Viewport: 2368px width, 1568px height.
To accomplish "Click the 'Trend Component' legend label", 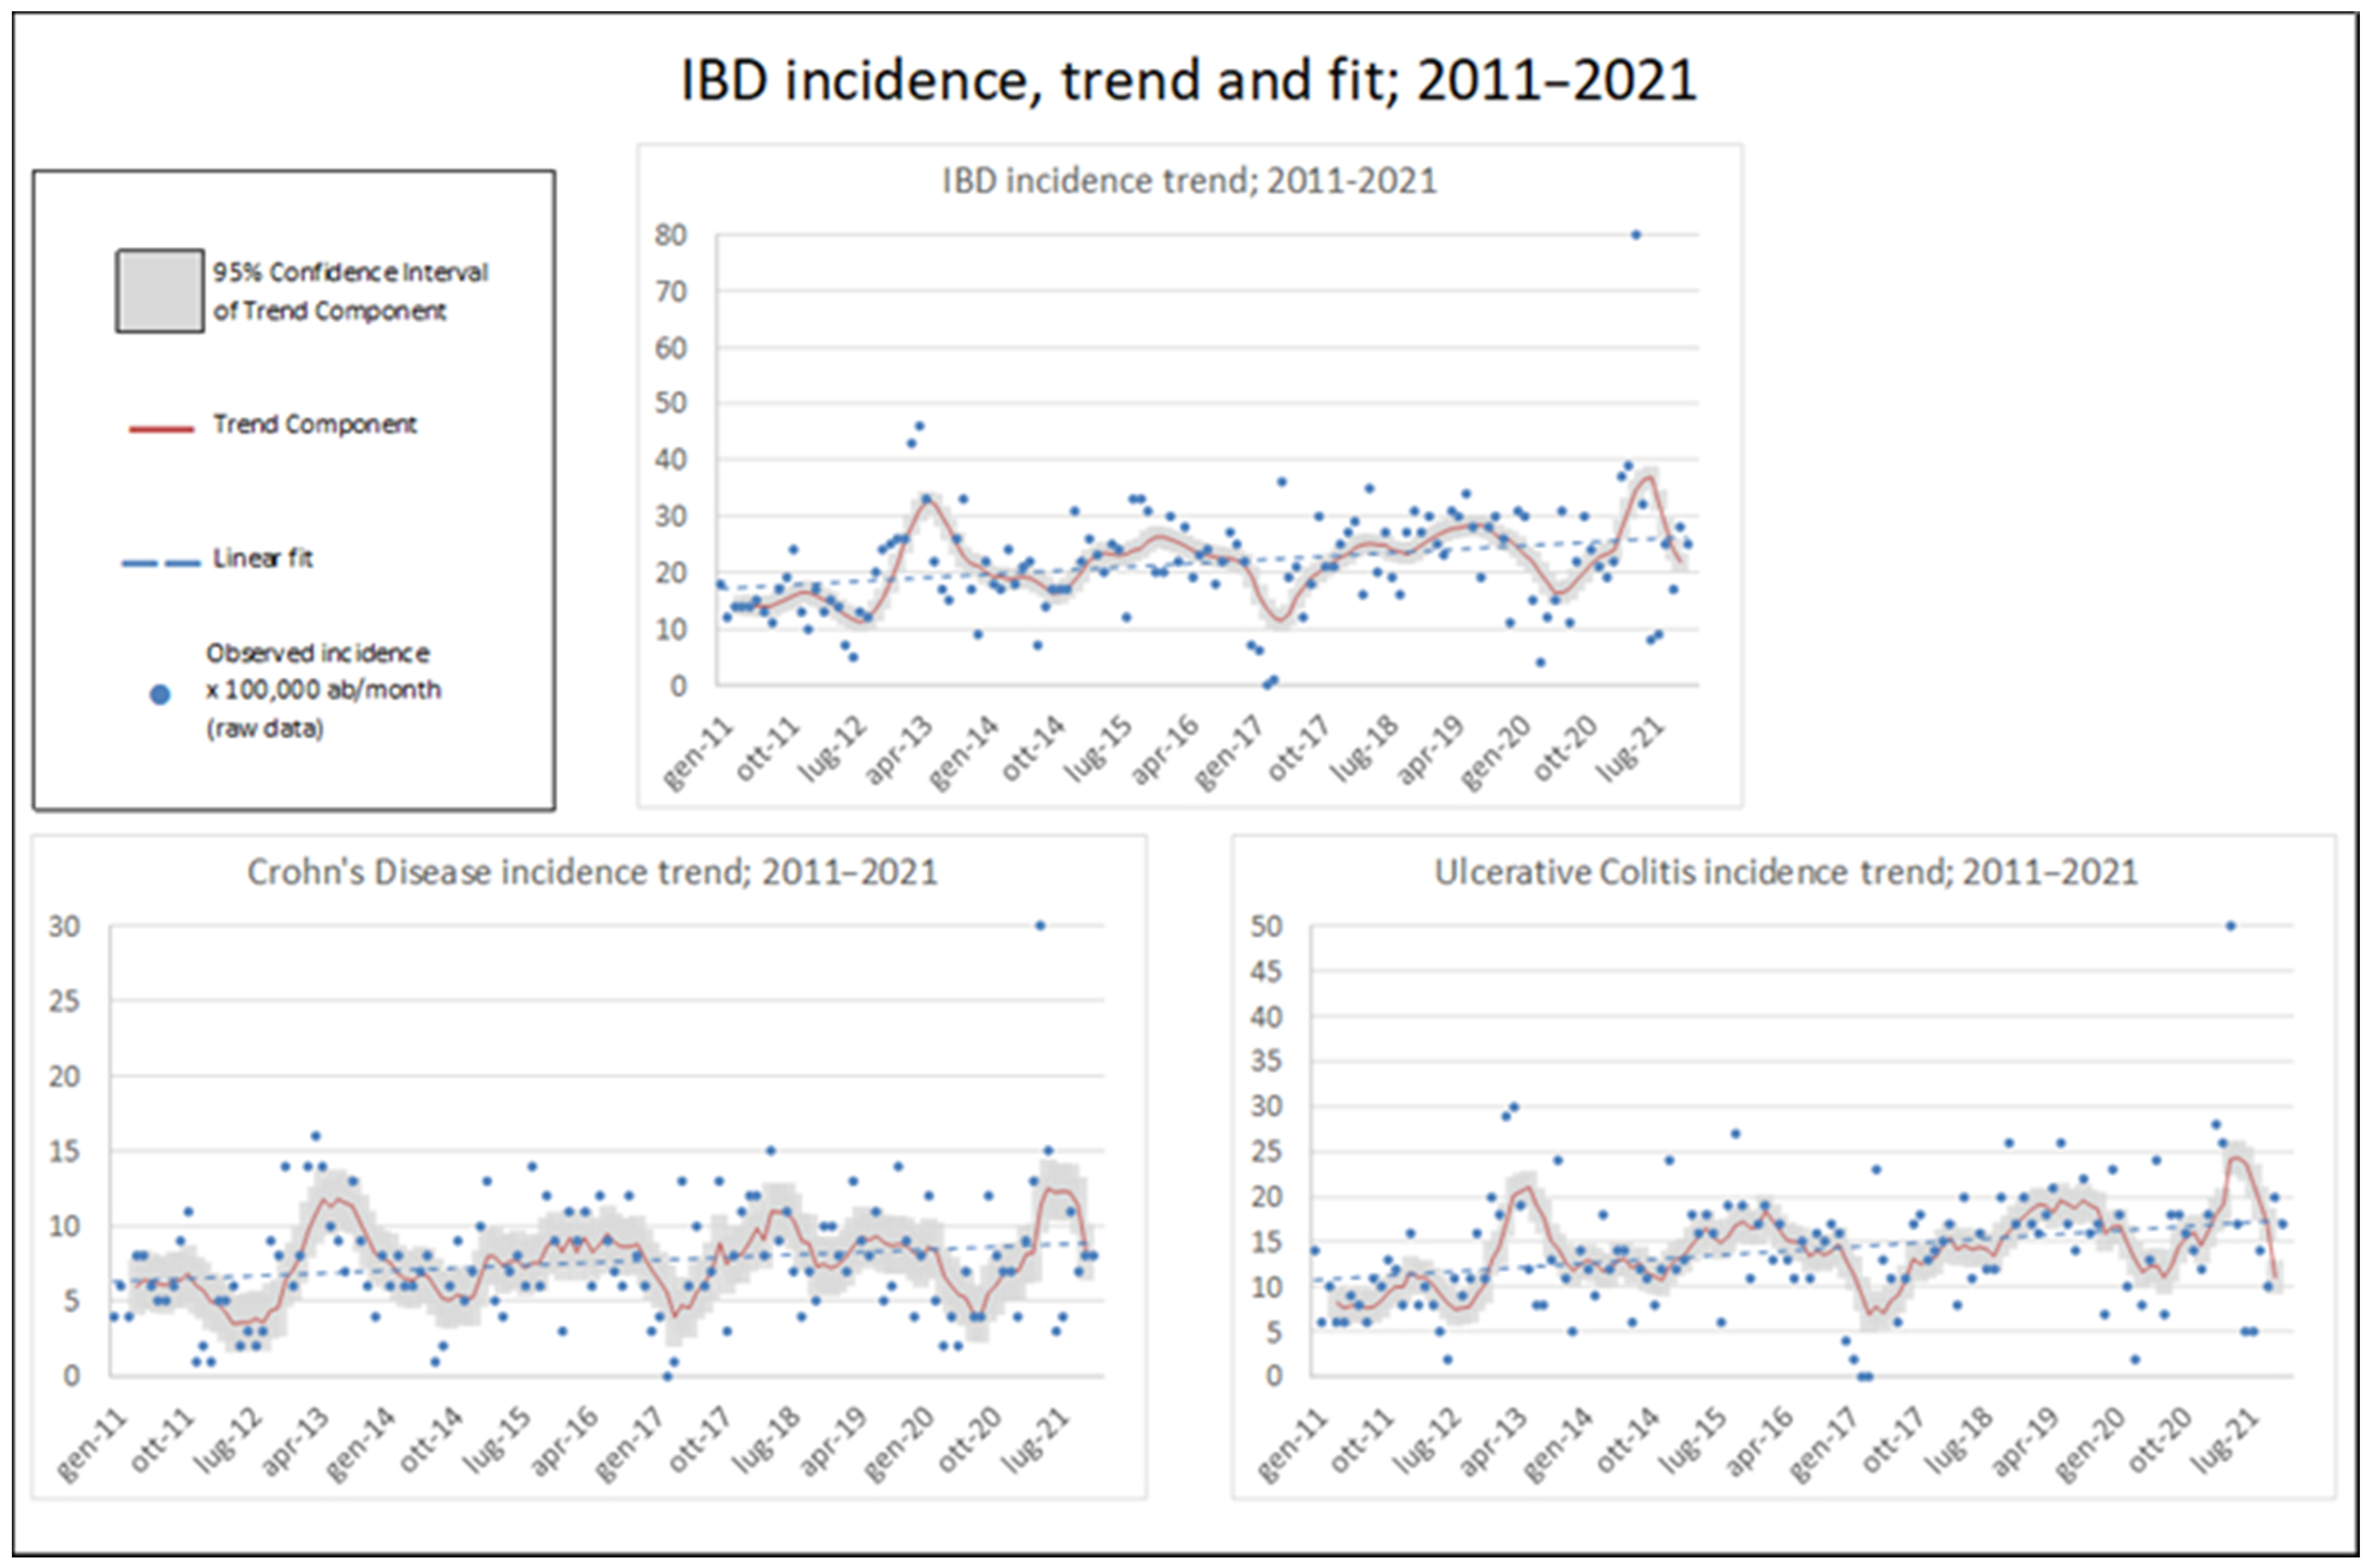I will tap(314, 424).
